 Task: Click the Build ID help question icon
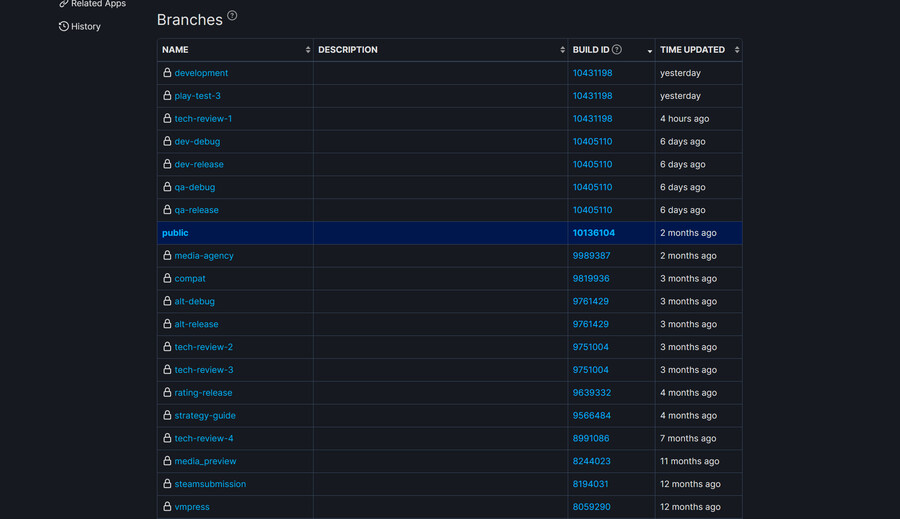617,50
